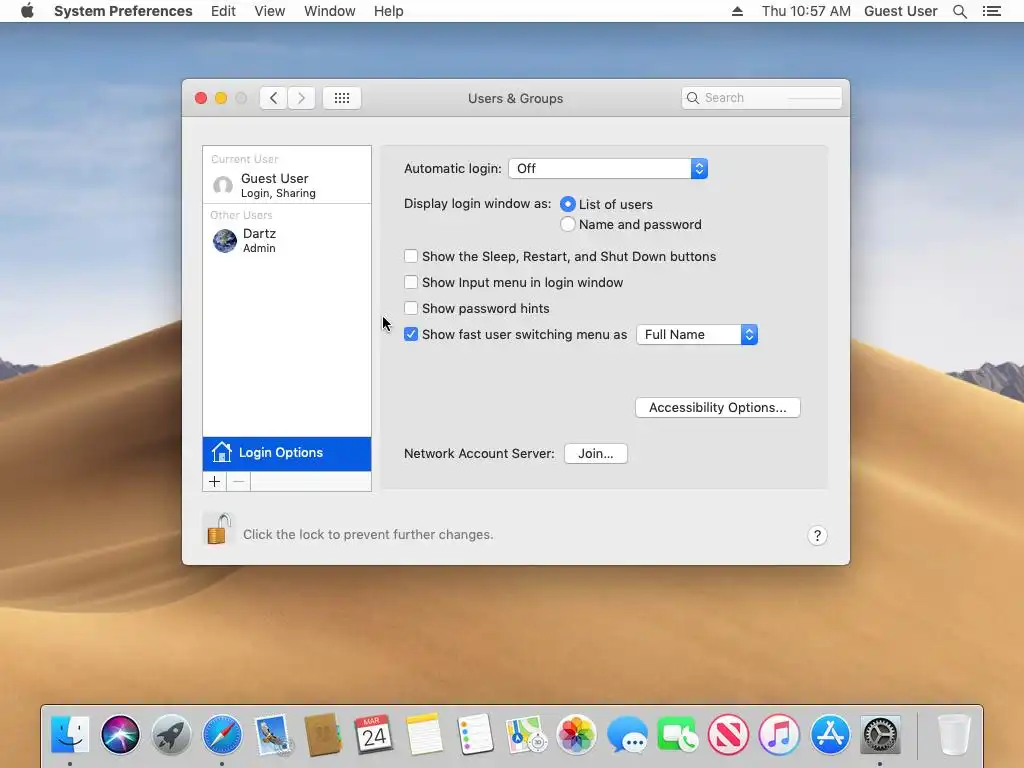
Task: Uncheck Show fast user switching menu
Action: click(411, 334)
